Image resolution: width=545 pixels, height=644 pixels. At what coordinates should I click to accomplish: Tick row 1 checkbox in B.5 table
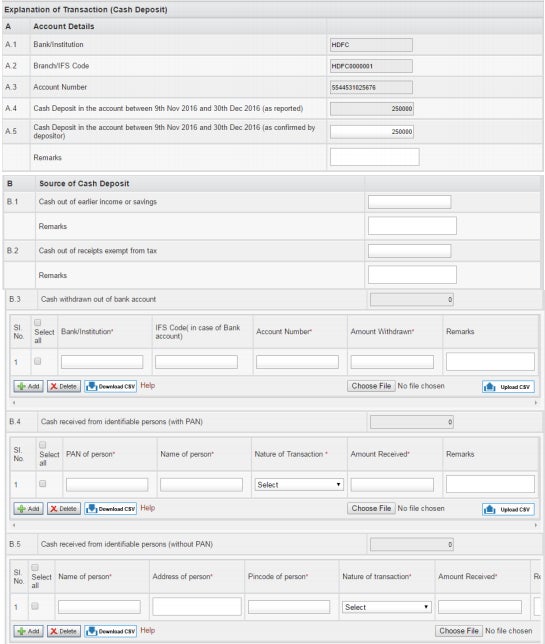coord(35,606)
